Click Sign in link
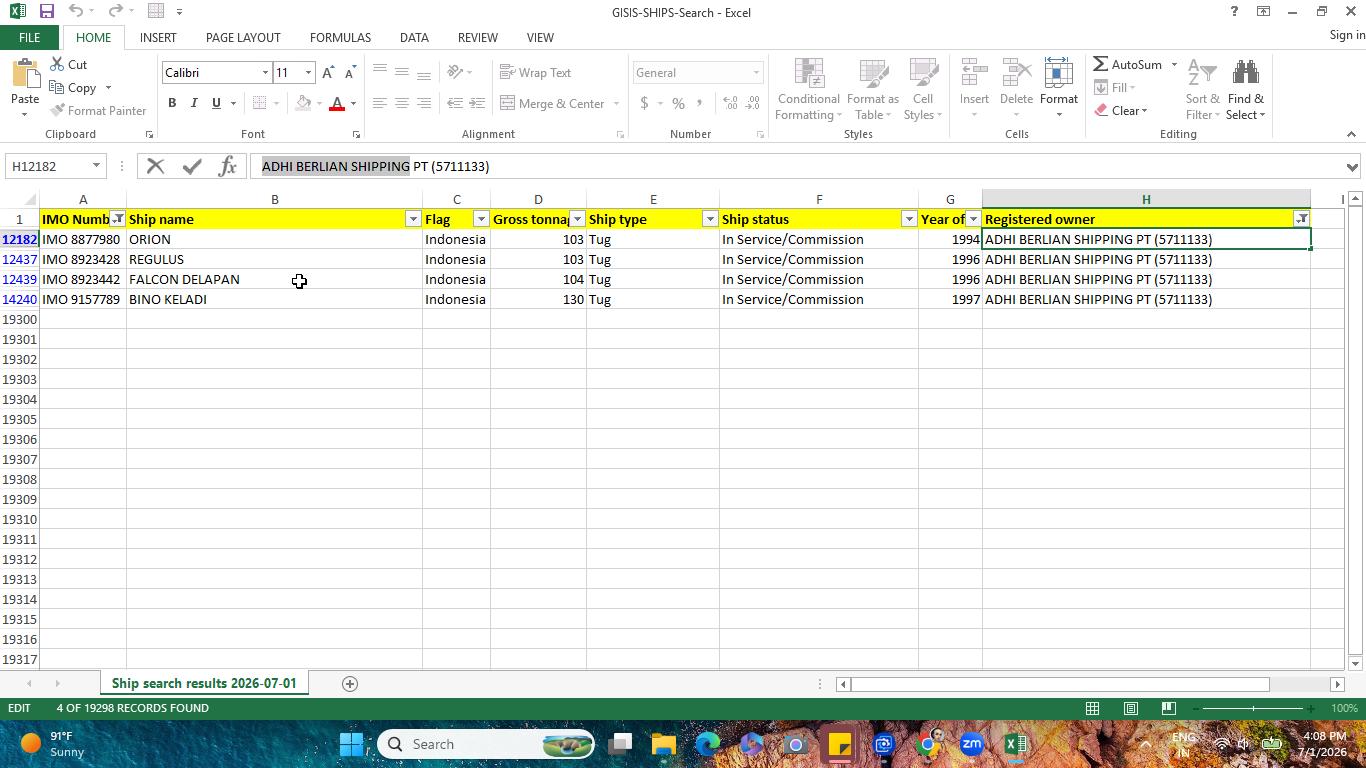This screenshot has height=768, width=1366. click(1347, 35)
